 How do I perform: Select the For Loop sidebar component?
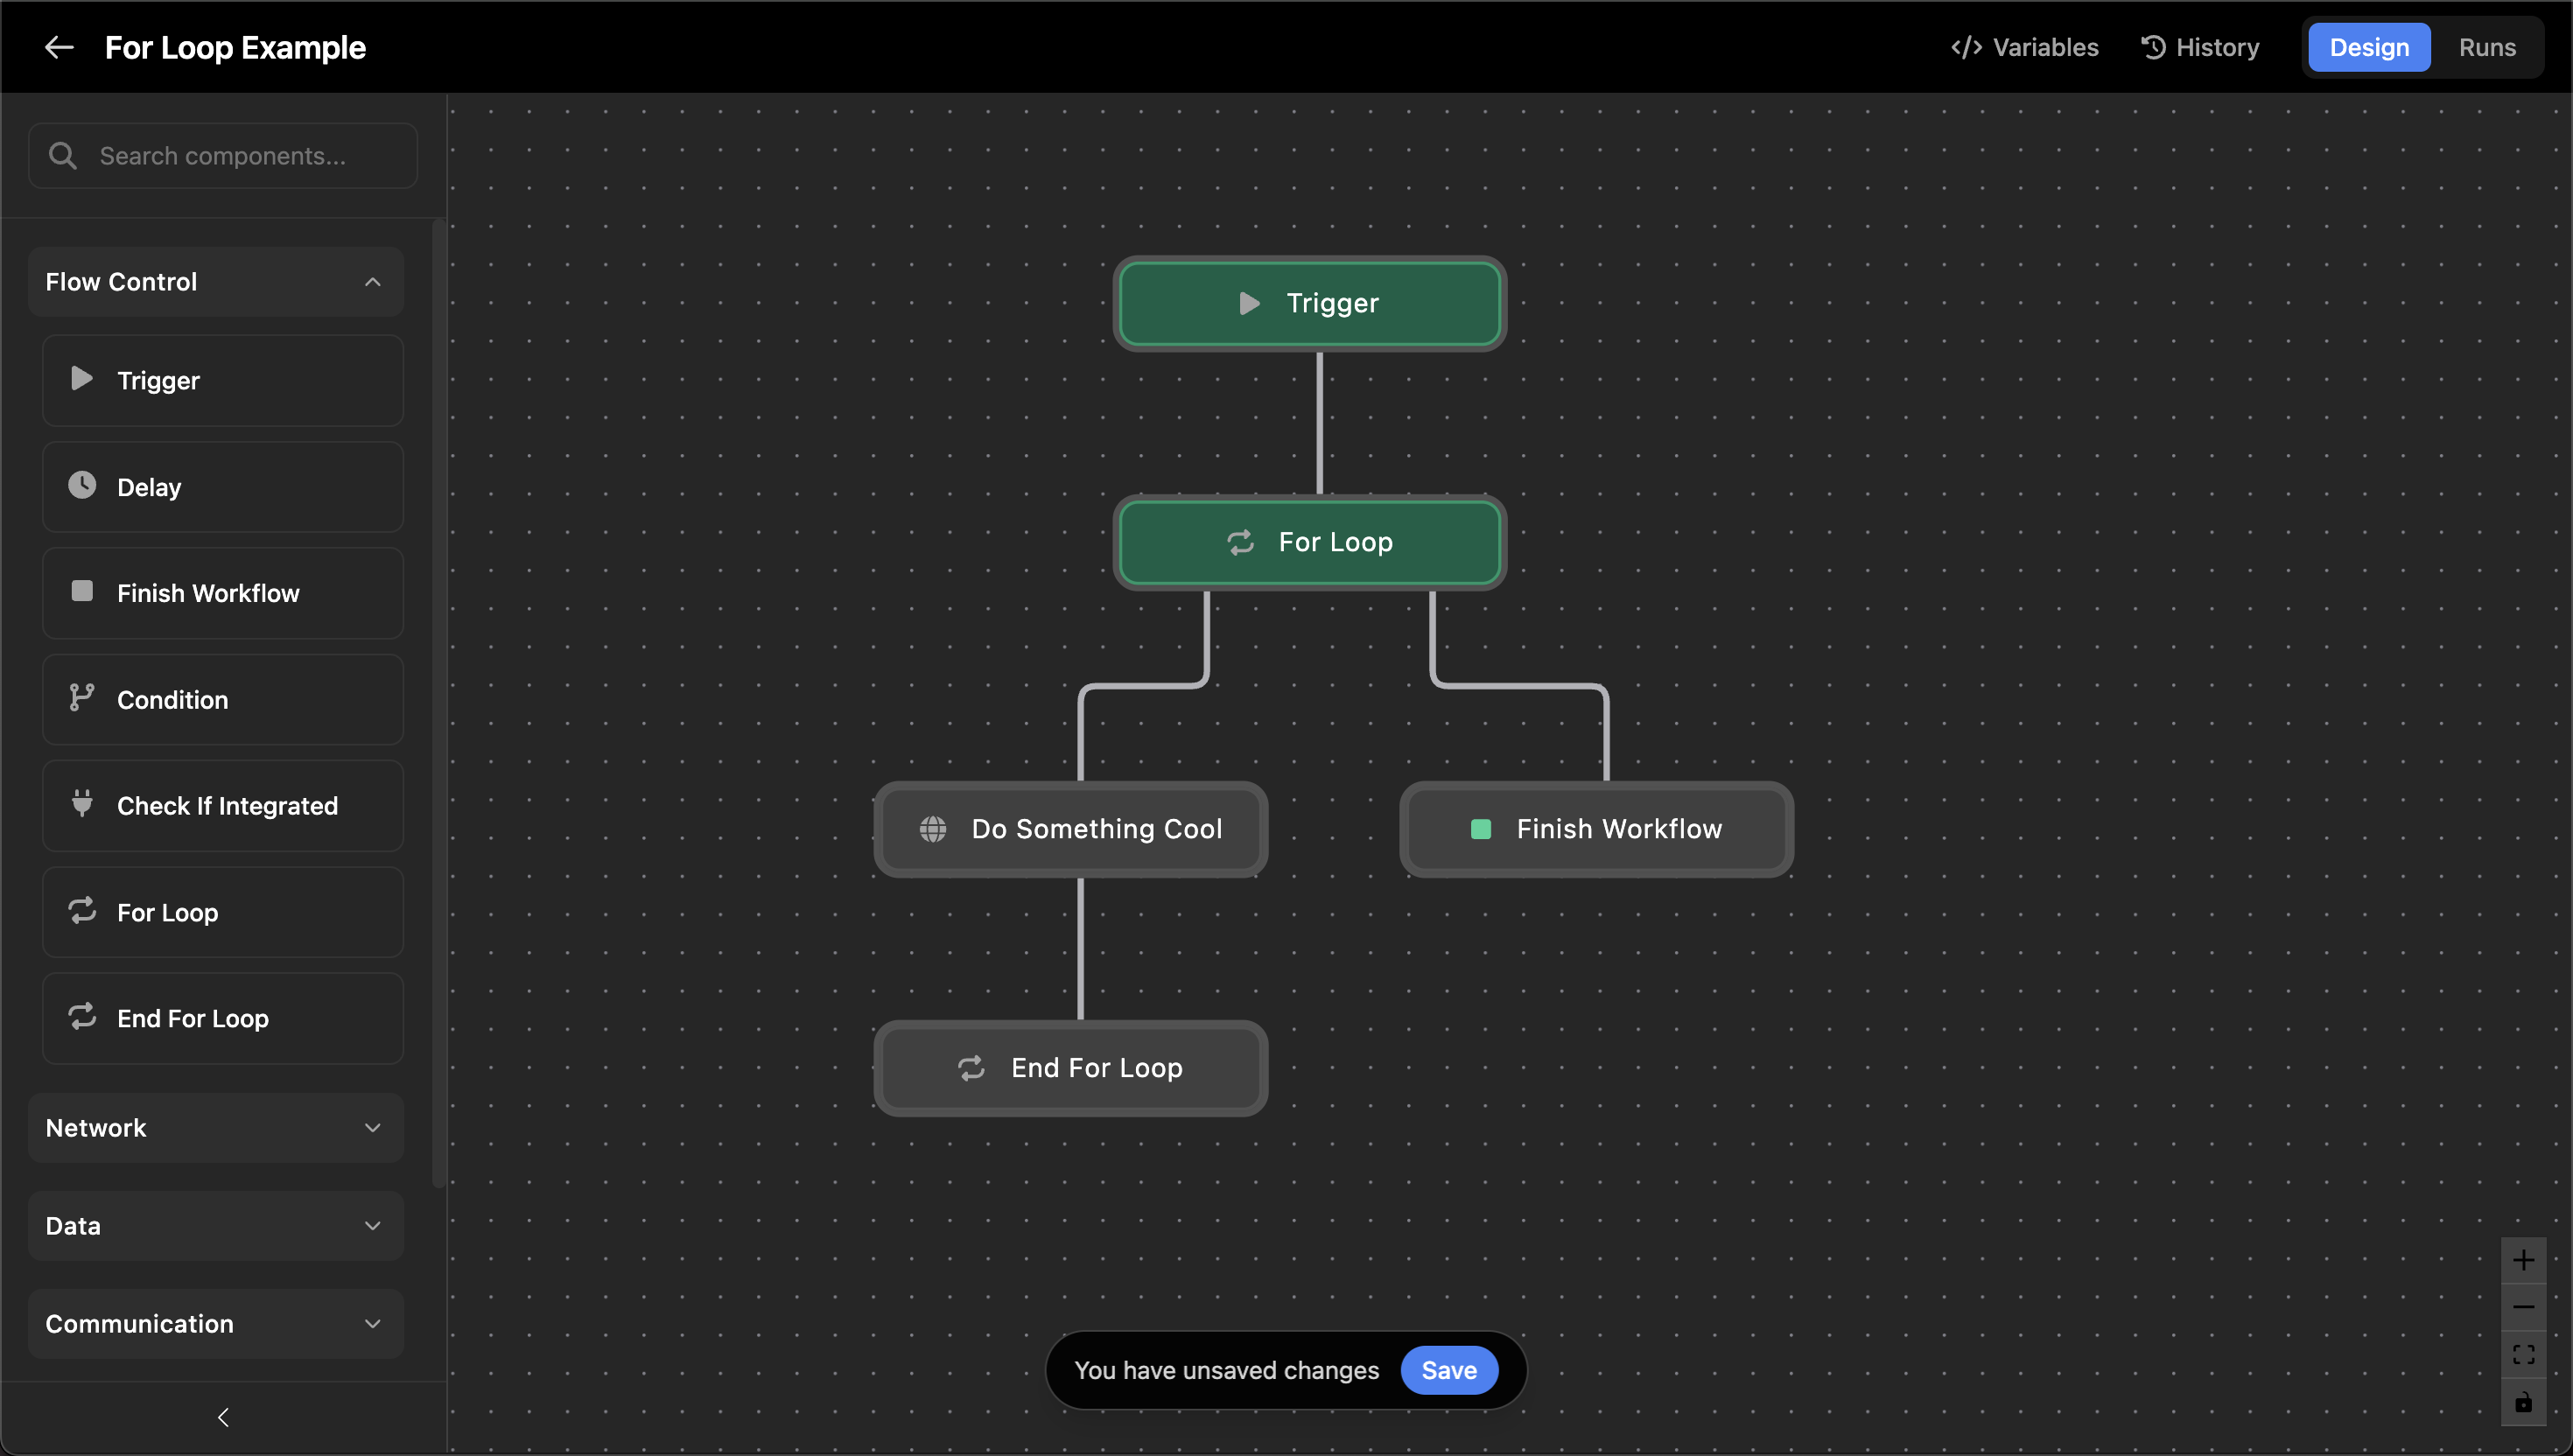pos(222,912)
